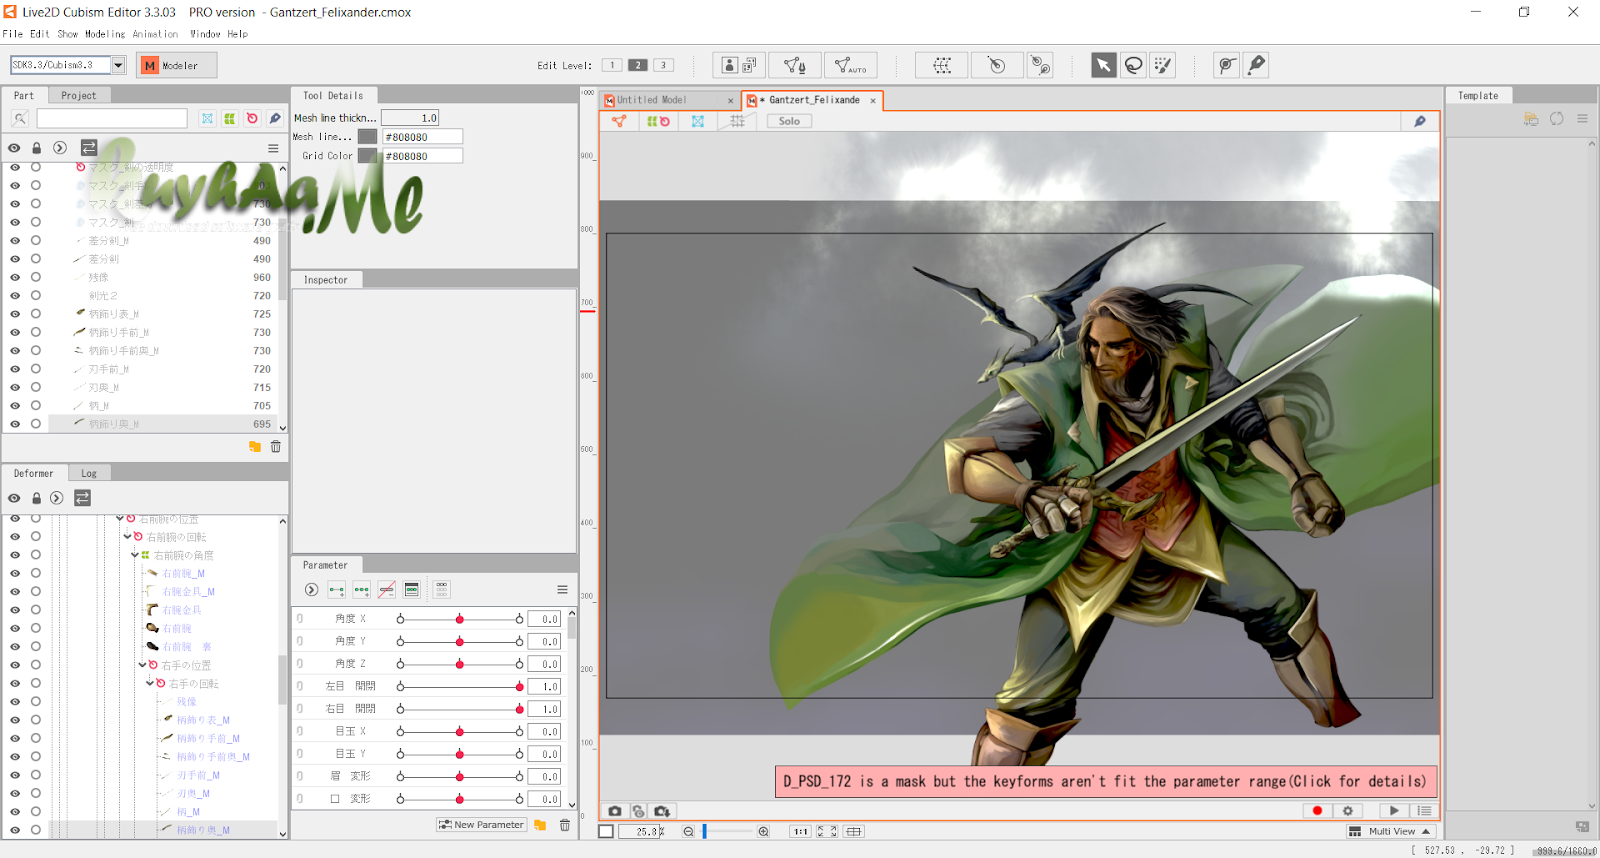This screenshot has height=858, width=1600.
Task: Expand deformer tree with circled arrow icon
Action: pyautogui.click(x=57, y=498)
